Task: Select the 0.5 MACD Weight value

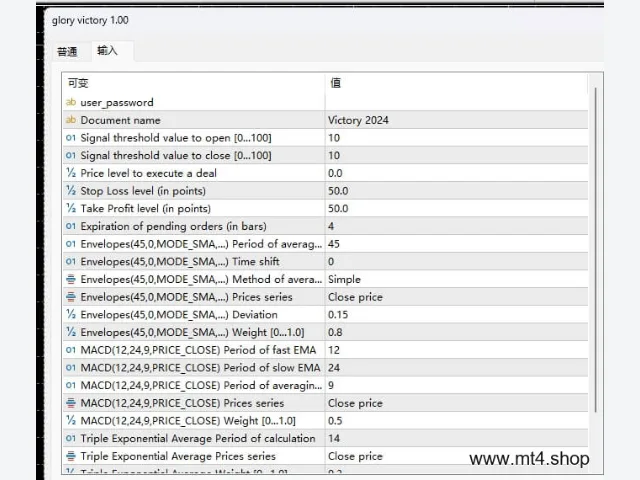Action: coord(335,421)
